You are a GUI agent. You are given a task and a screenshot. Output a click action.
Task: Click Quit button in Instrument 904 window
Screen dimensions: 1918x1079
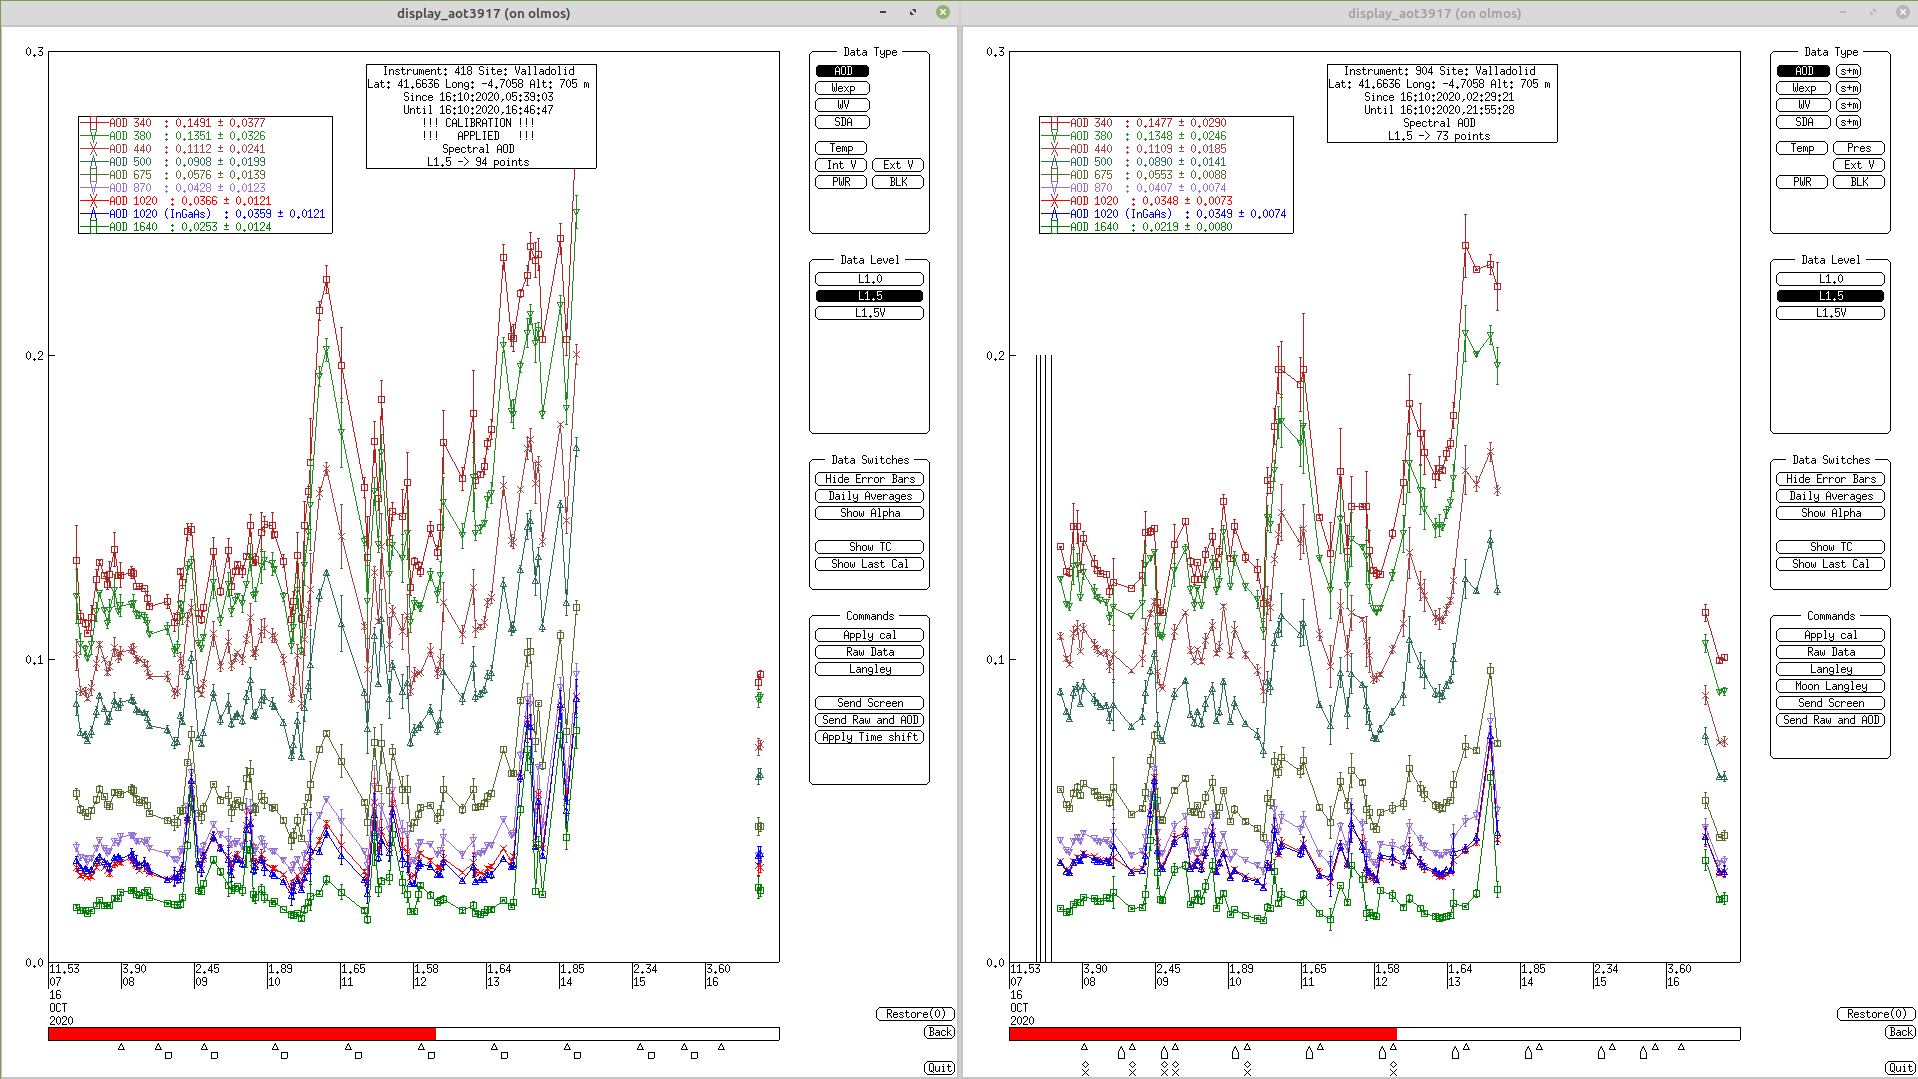coord(1900,1068)
